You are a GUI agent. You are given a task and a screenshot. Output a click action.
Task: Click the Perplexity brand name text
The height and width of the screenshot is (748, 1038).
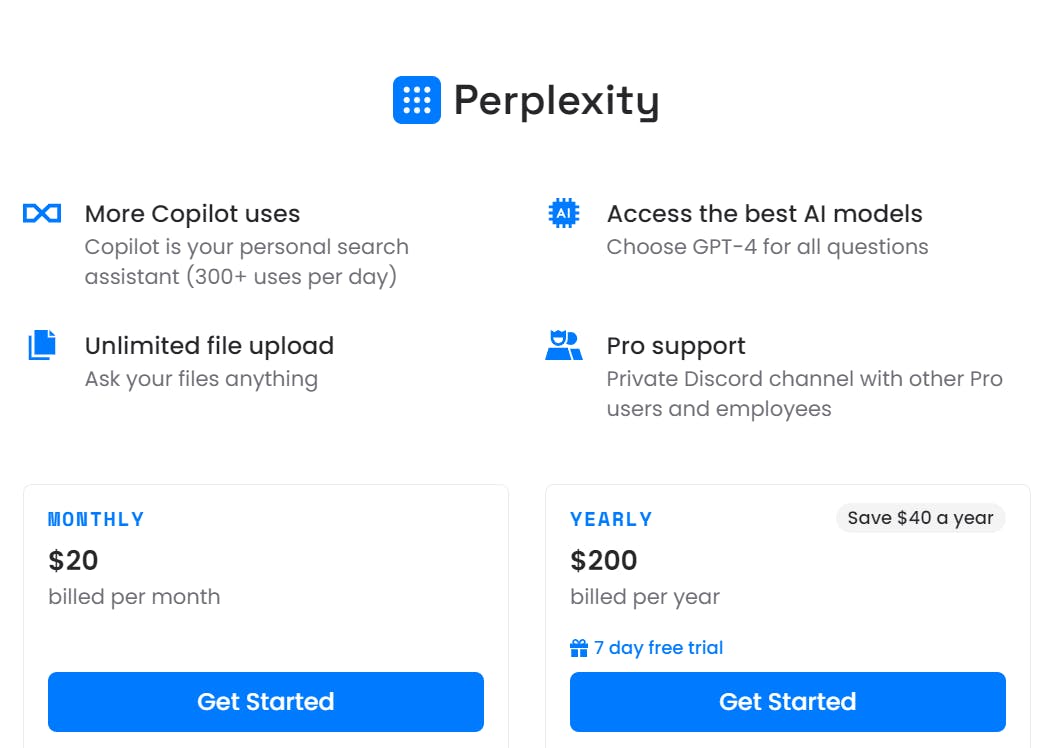556,100
